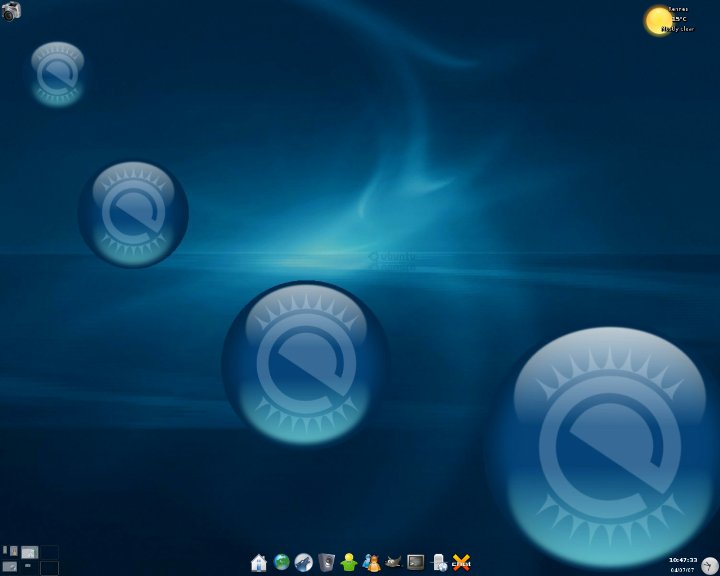Switch to pager desktop with two windows

click(x=10, y=550)
